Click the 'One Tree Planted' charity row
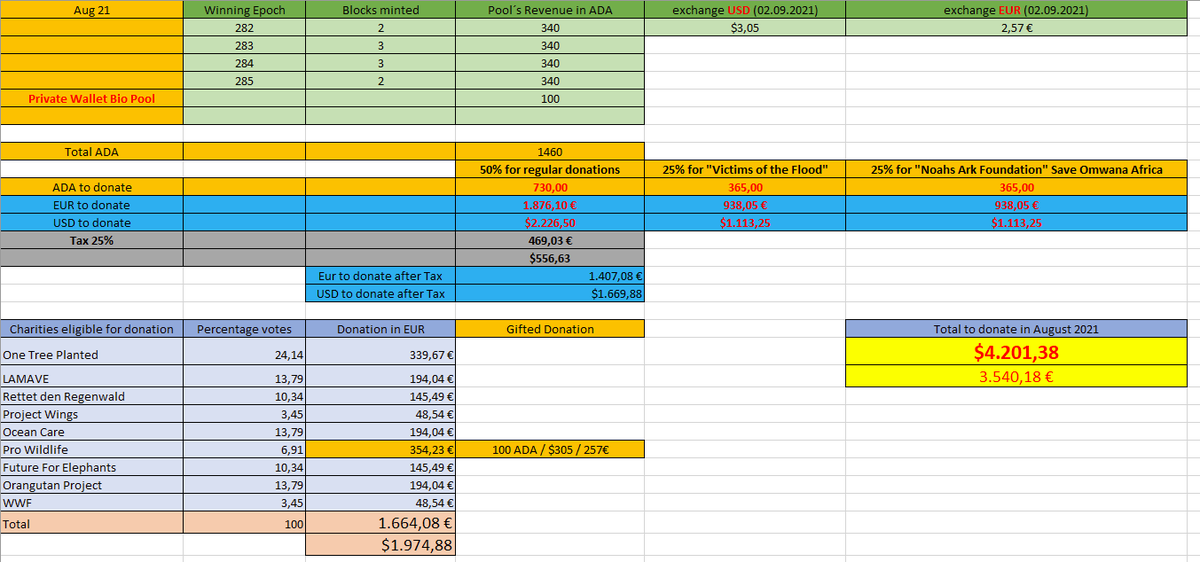This screenshot has height=562, width=1200. 92,355
